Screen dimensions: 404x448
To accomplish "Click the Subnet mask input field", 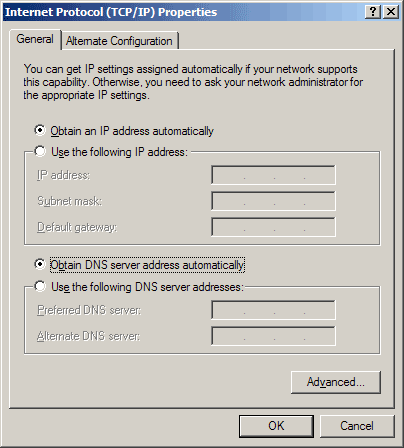I will 273,201.
